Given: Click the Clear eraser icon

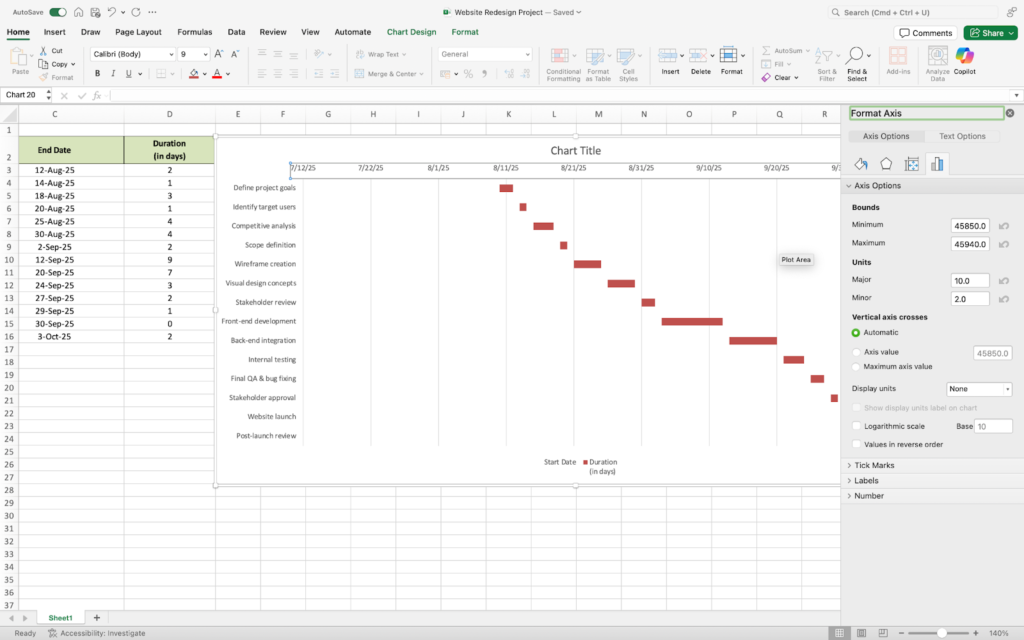Looking at the screenshot, I should coord(766,77).
